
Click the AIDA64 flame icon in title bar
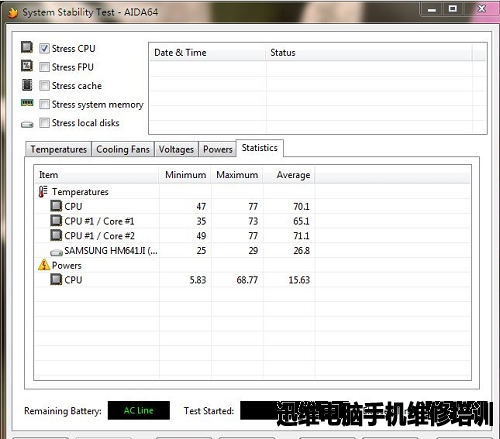click(x=13, y=13)
